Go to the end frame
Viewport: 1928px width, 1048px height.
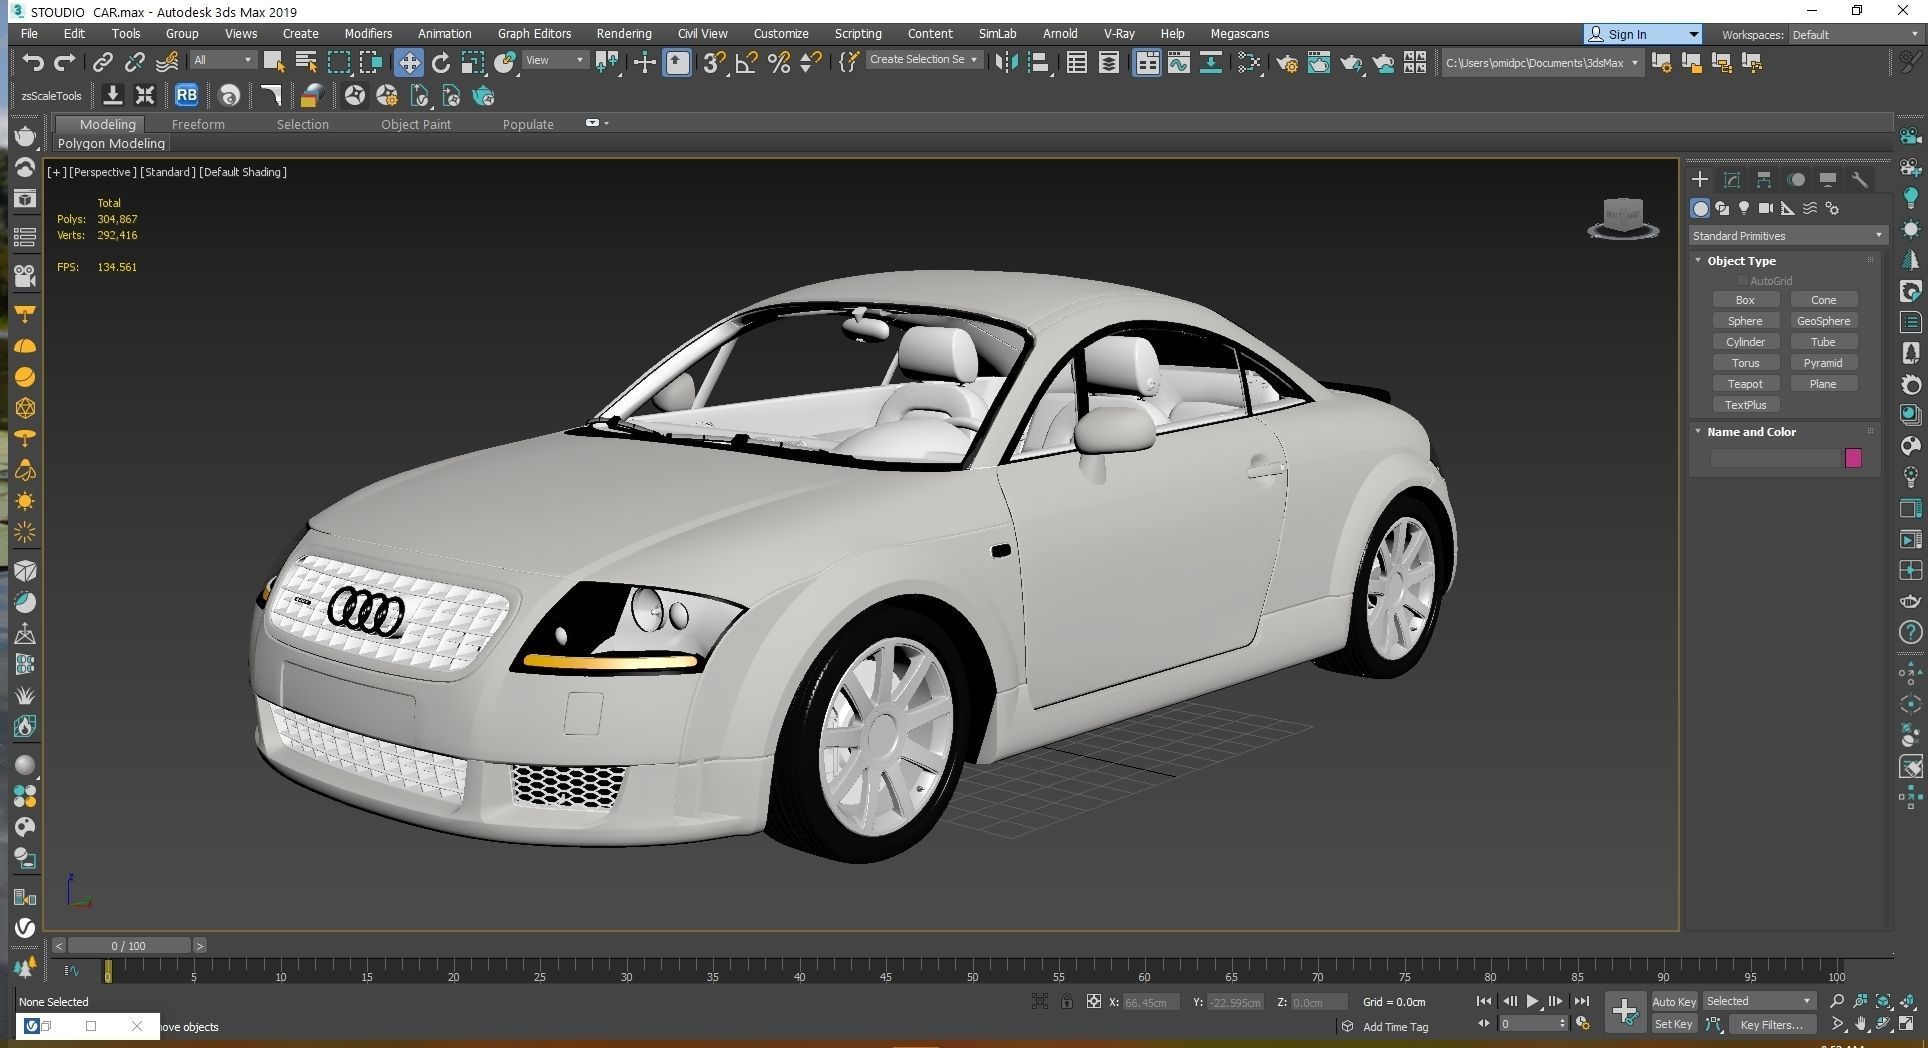point(1581,1001)
